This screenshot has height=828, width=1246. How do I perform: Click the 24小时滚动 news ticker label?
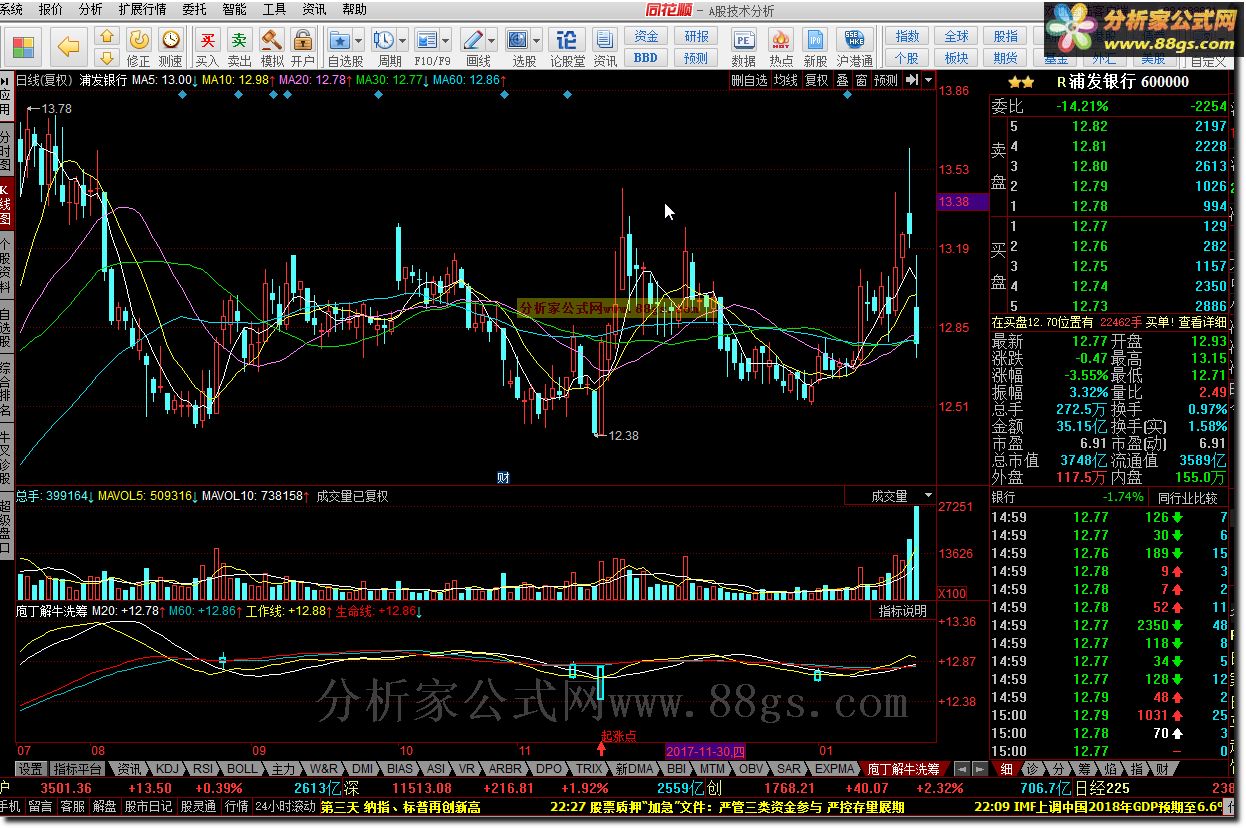[285, 806]
